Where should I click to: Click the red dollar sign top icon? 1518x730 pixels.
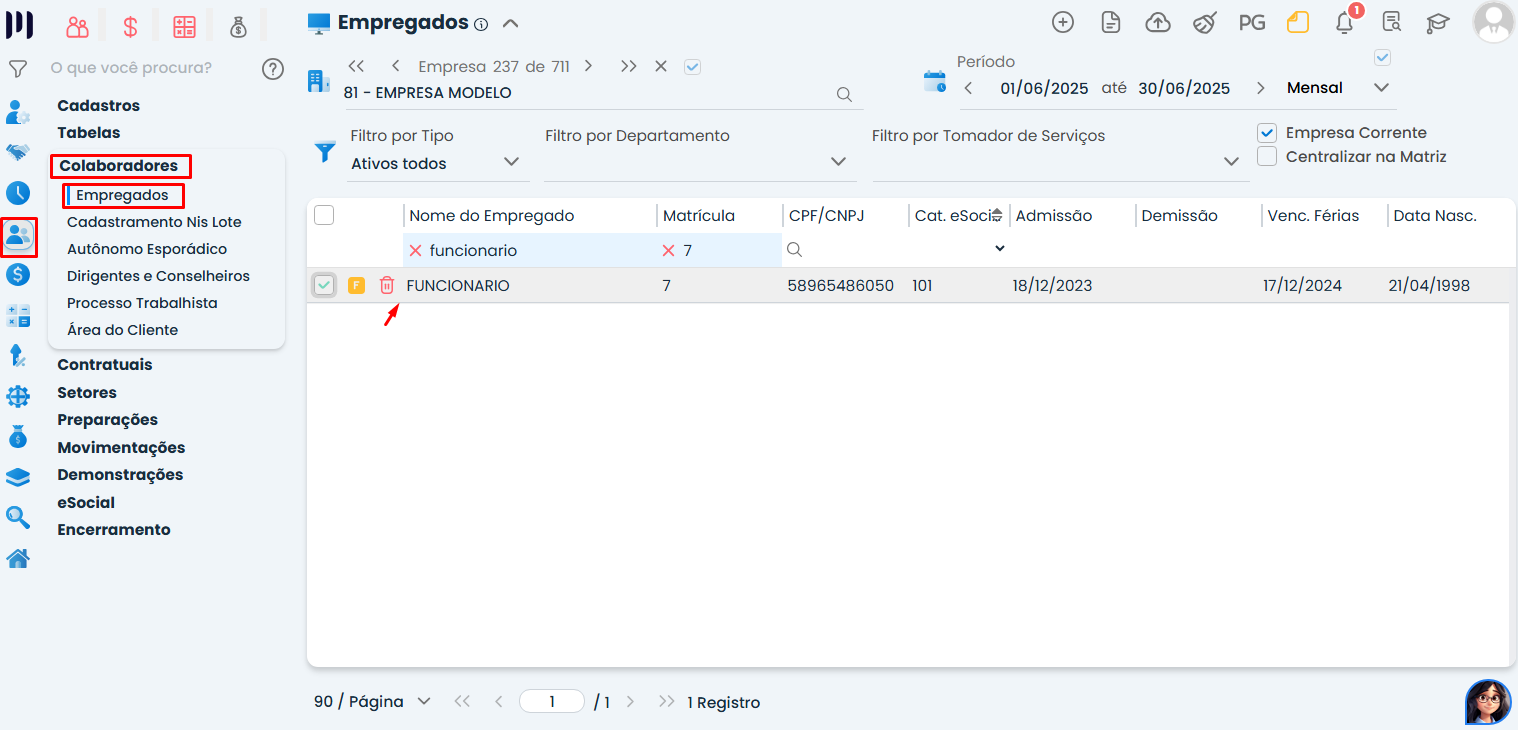pos(130,27)
